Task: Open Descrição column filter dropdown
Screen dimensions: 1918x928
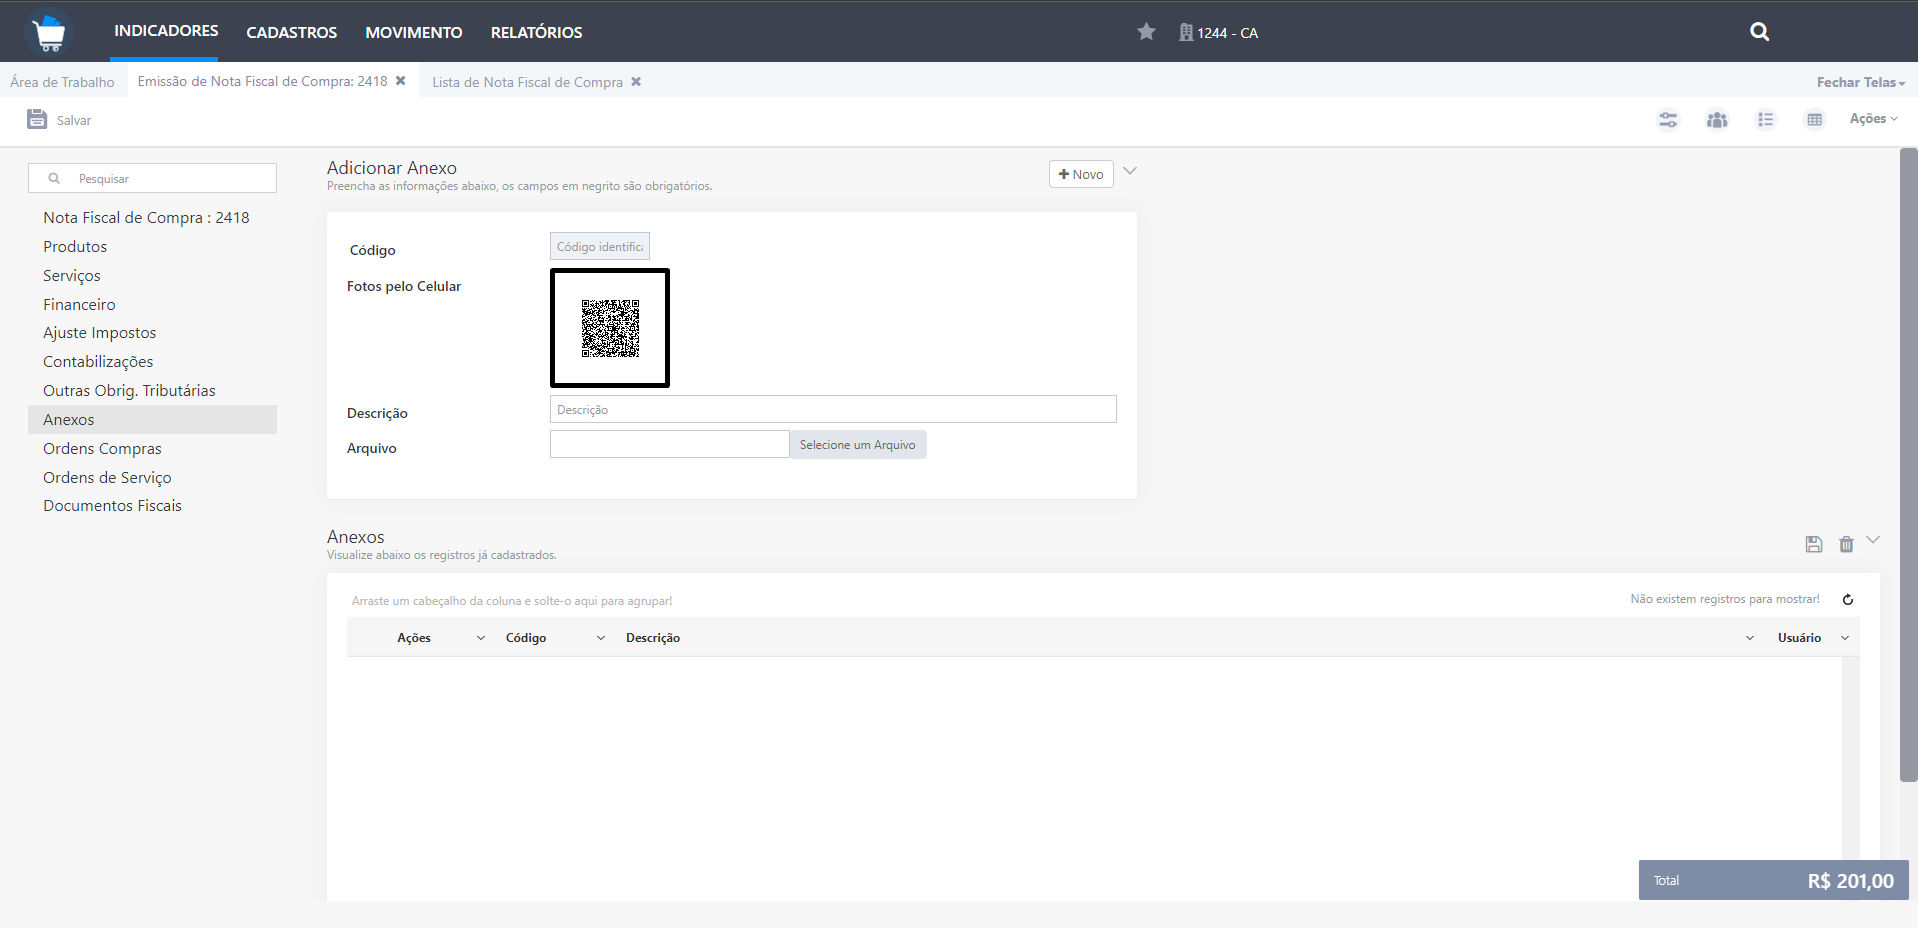Action: [1750, 638]
